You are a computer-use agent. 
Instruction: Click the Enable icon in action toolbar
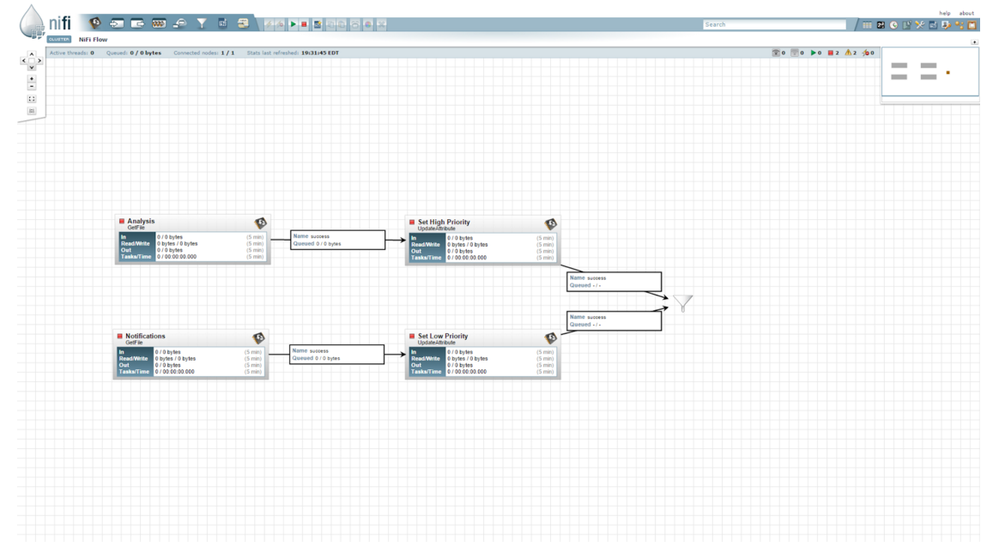pos(269,24)
